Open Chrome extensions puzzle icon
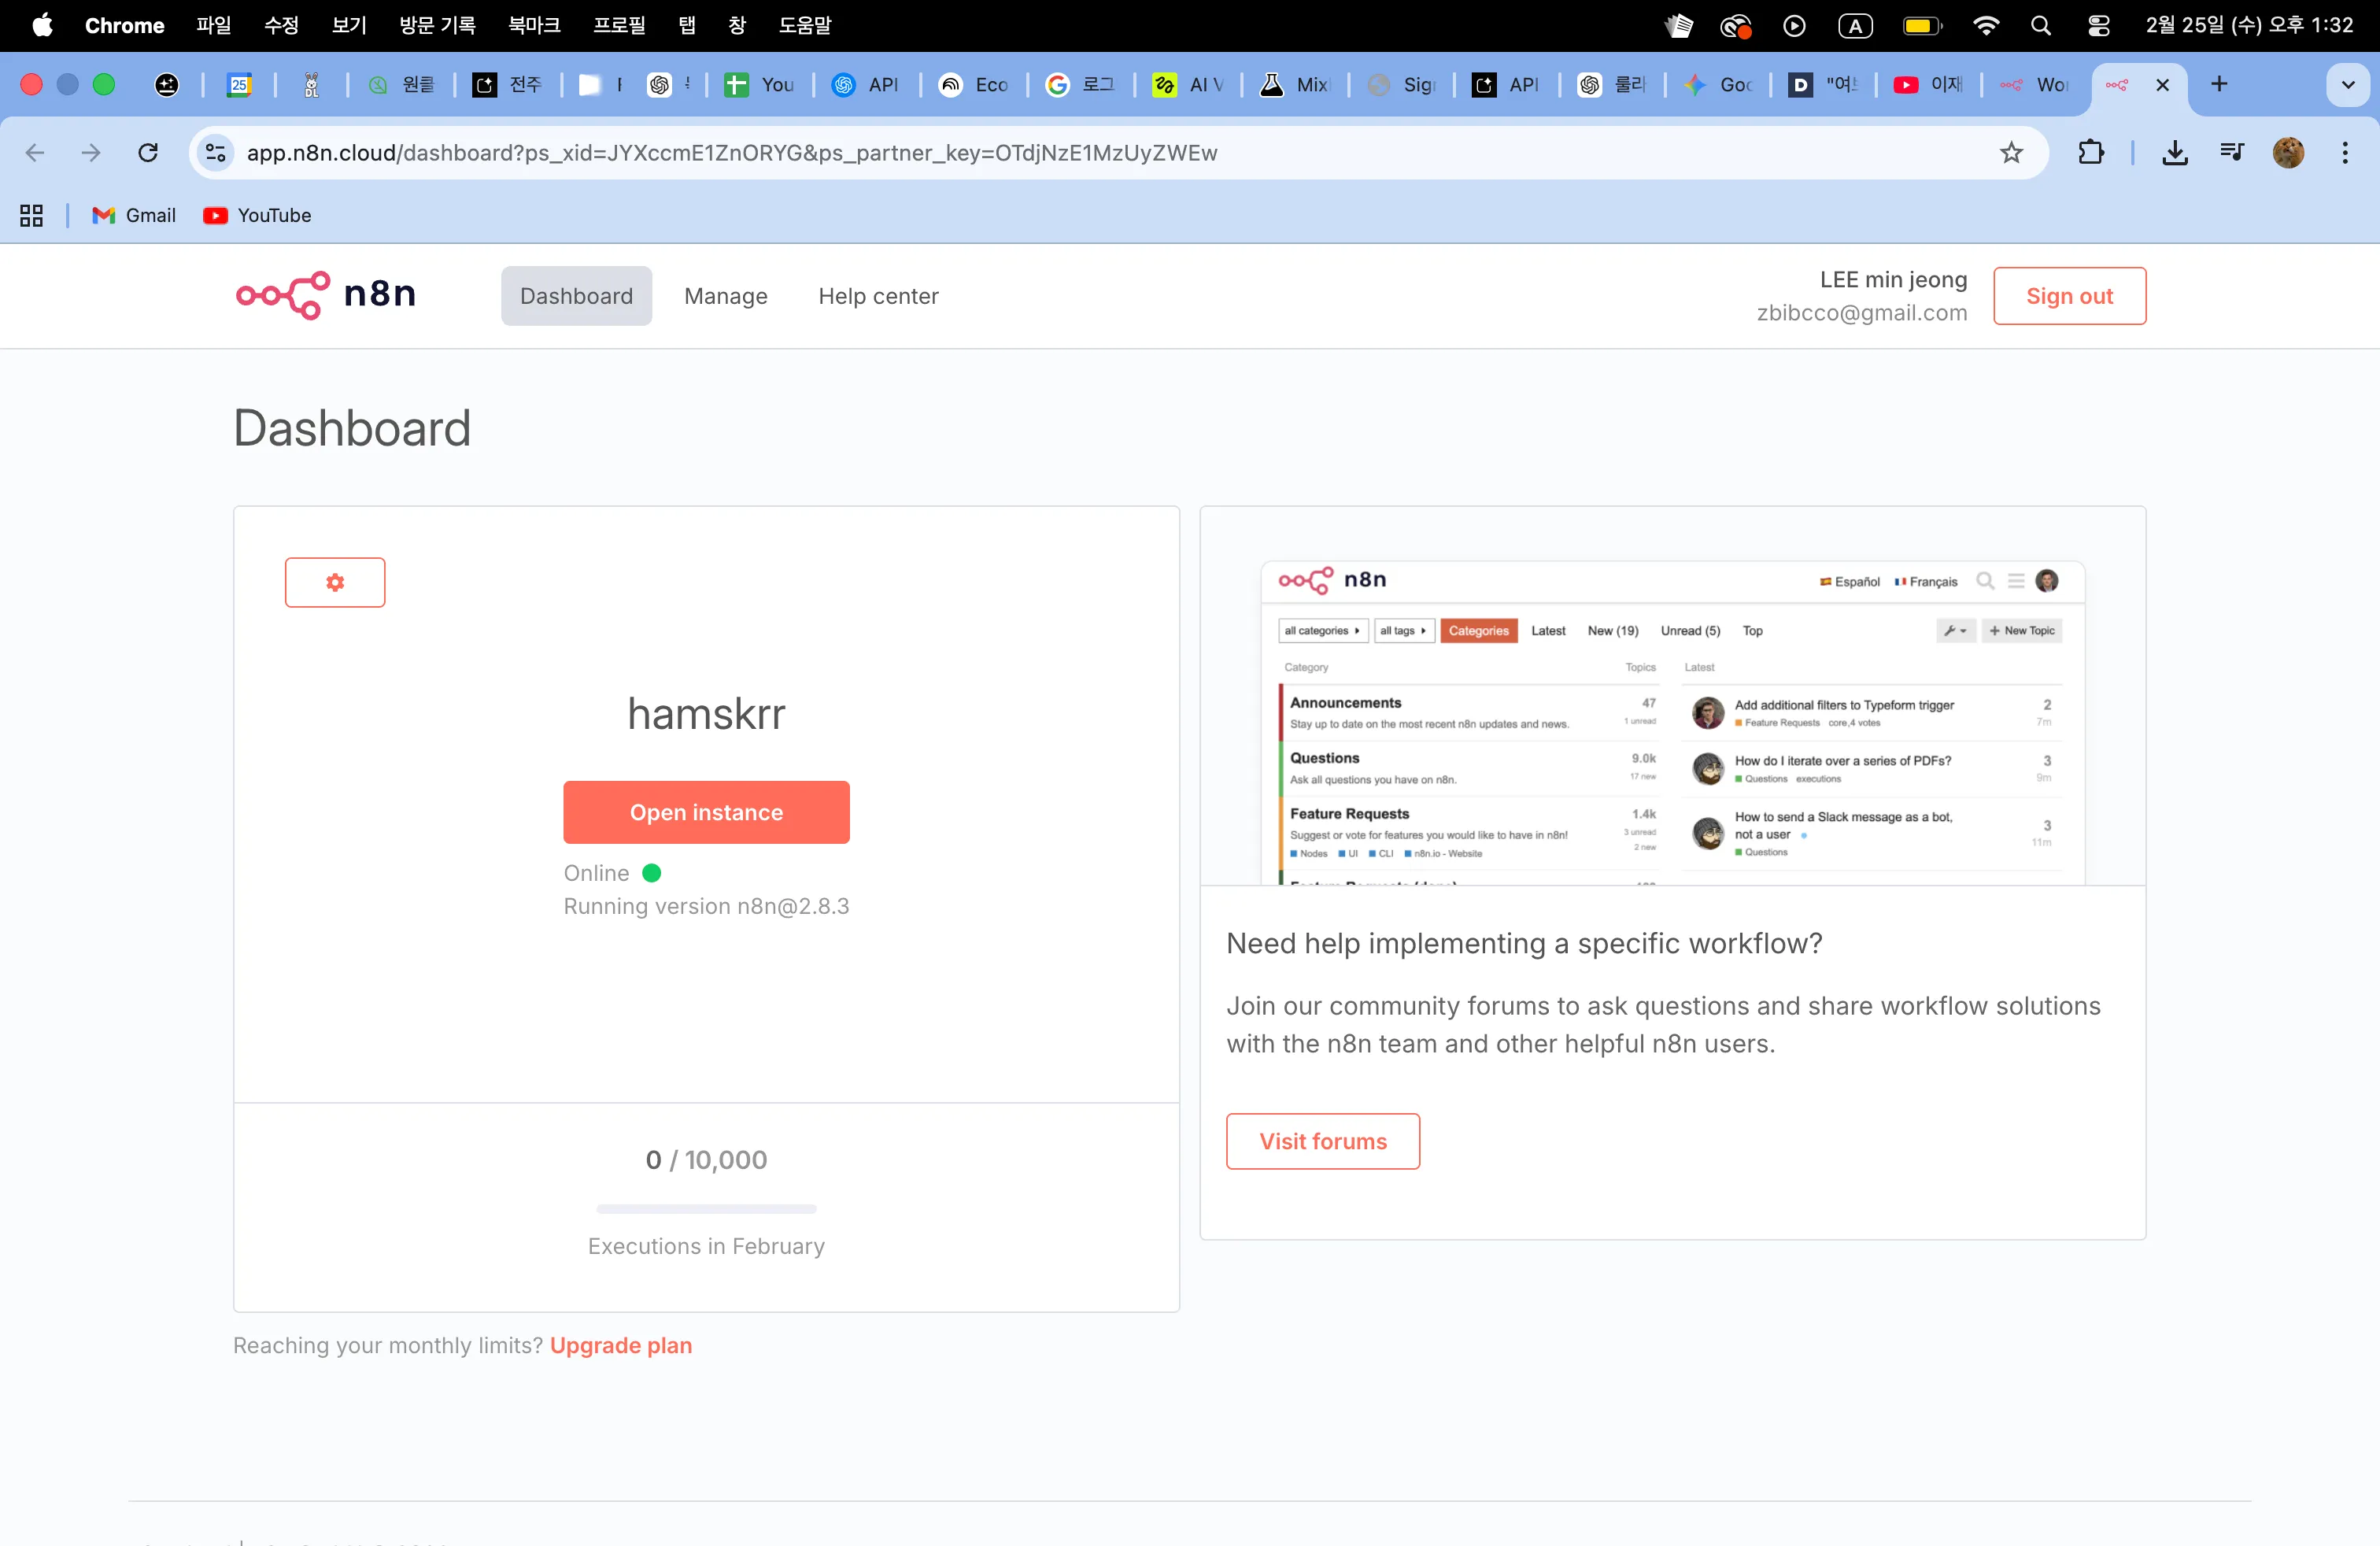 pyautogui.click(x=2090, y=153)
